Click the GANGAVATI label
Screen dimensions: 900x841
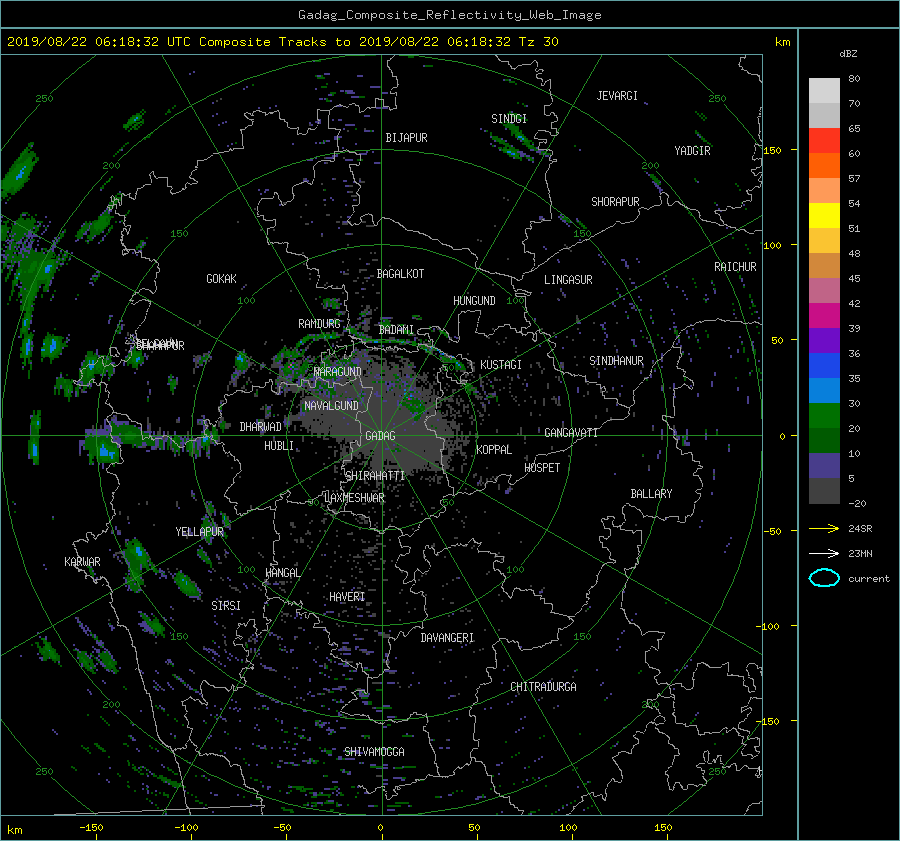tap(571, 433)
